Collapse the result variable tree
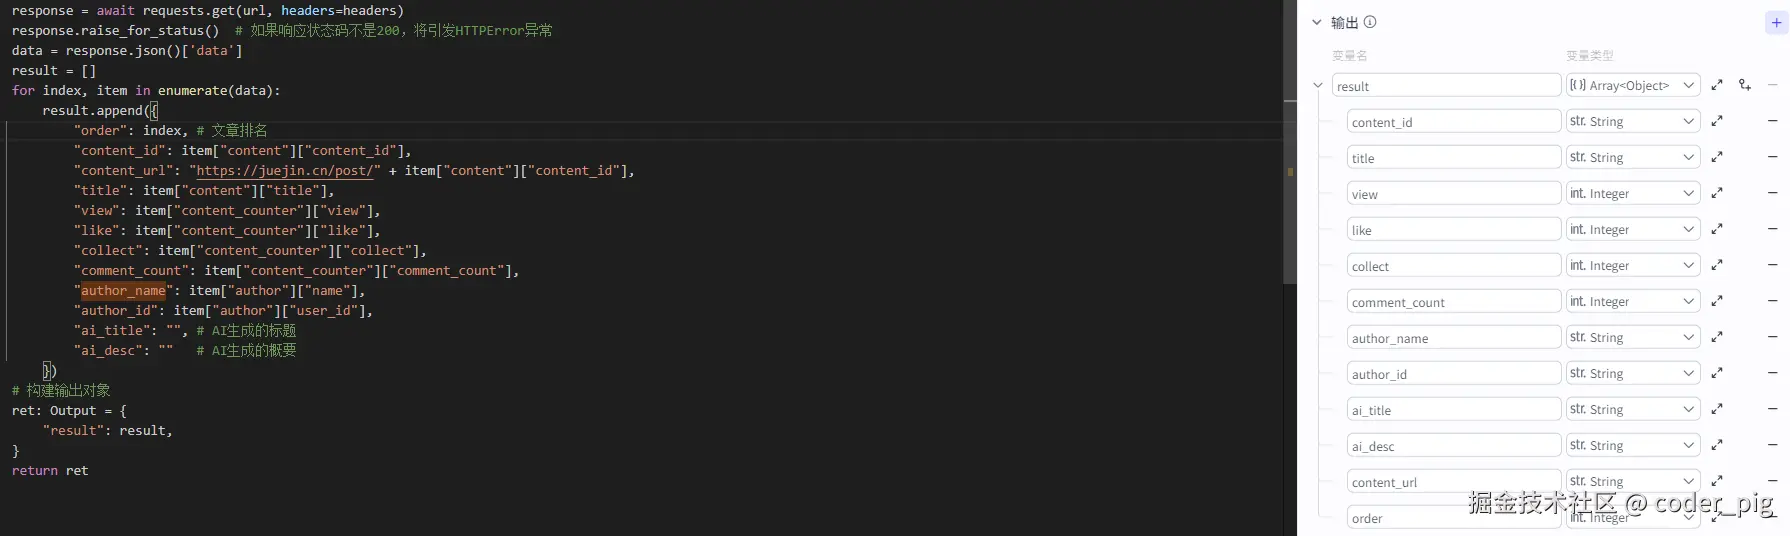Screen dimensions: 1790x536 [1318, 85]
